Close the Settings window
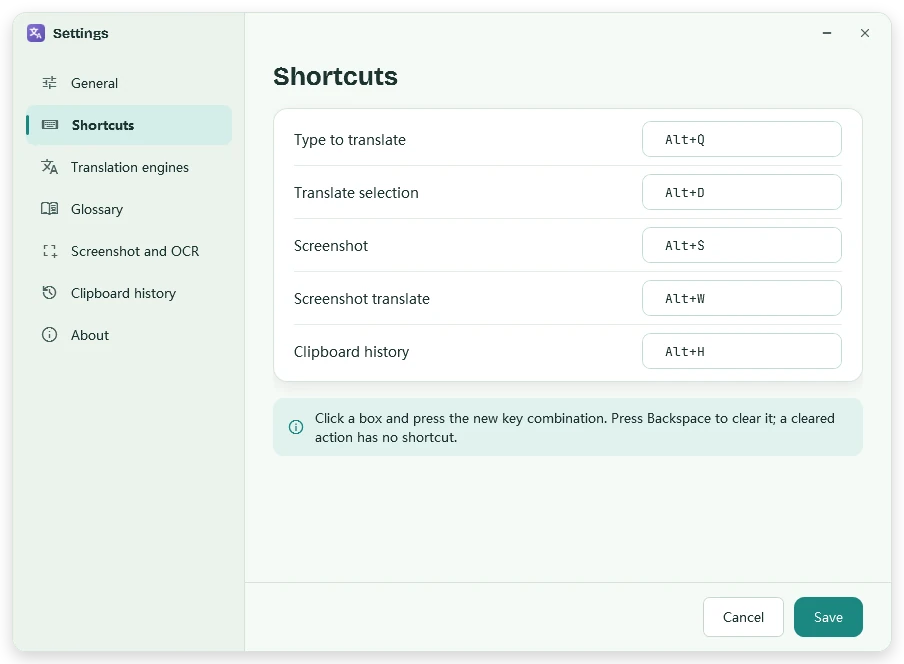 point(865,33)
